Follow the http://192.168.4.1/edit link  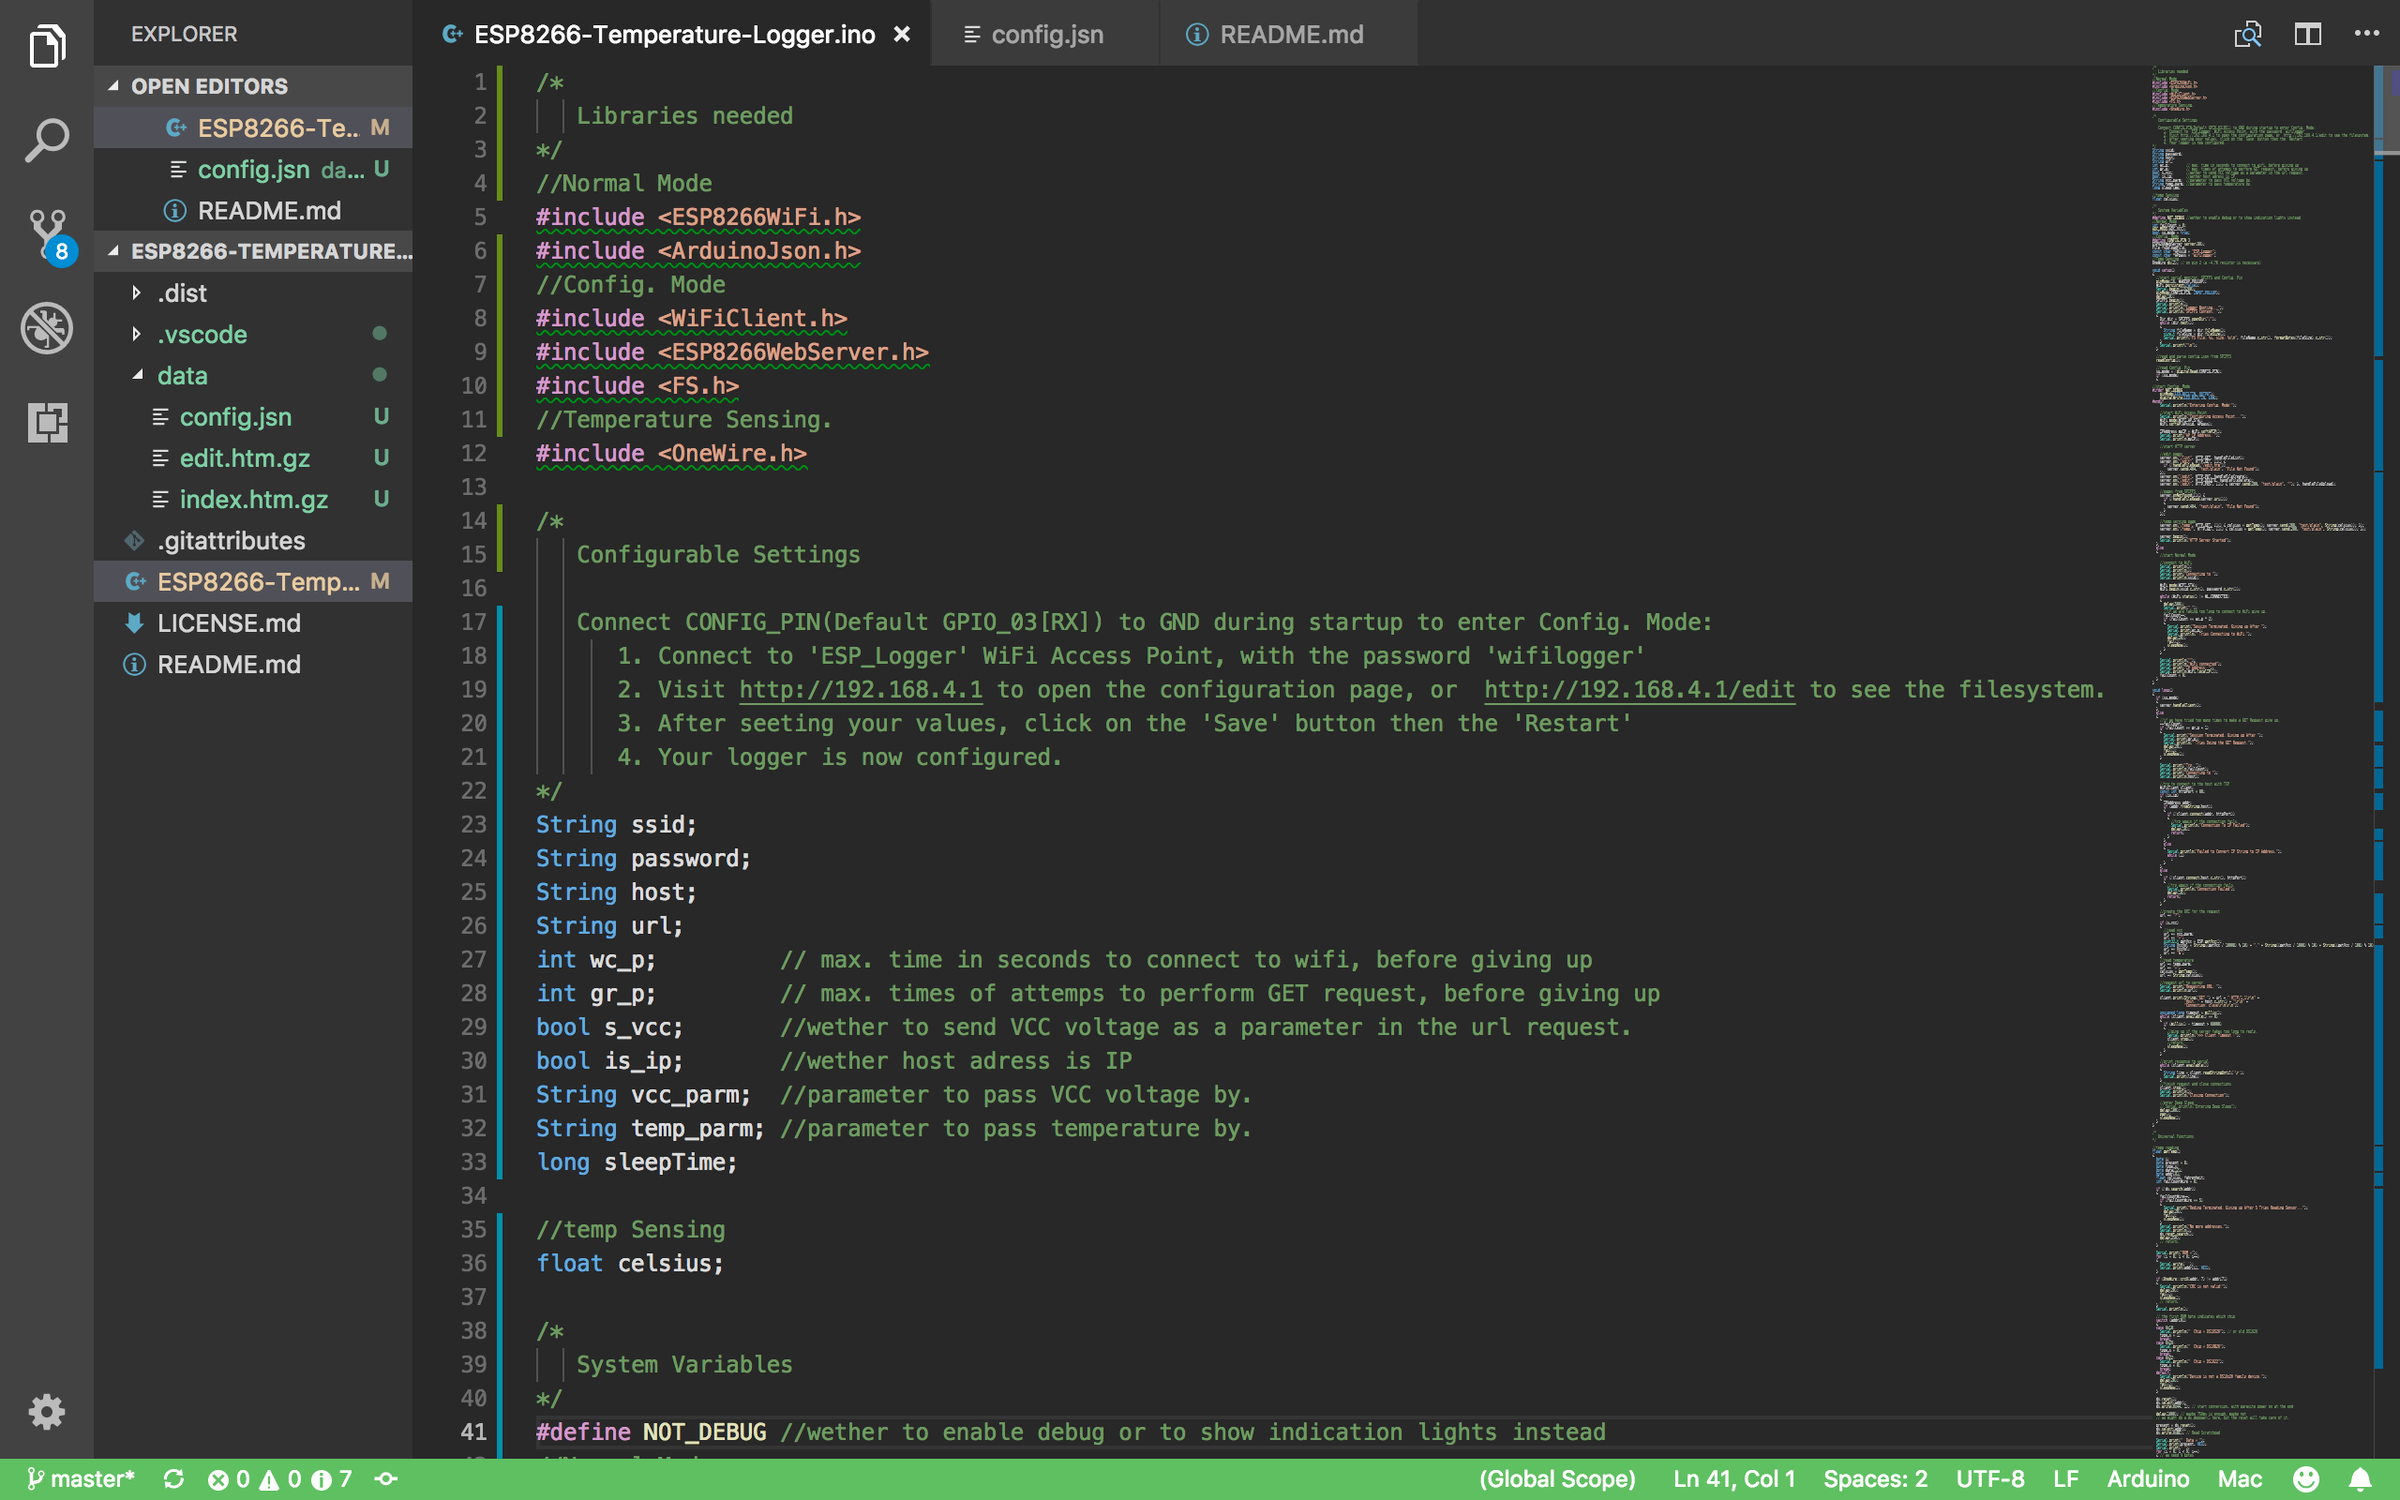click(1638, 690)
